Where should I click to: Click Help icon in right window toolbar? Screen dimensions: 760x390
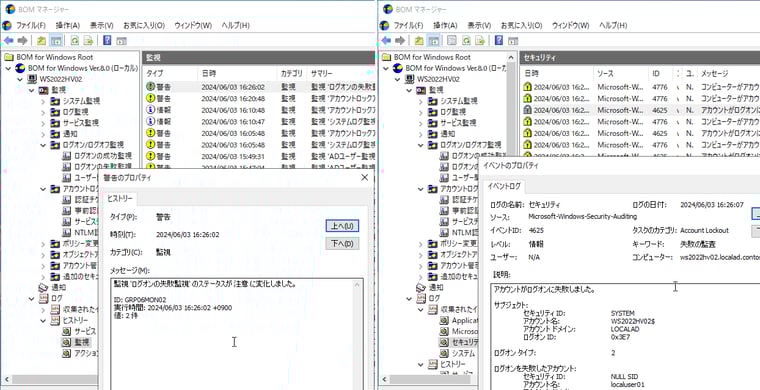pyautogui.click(x=499, y=41)
